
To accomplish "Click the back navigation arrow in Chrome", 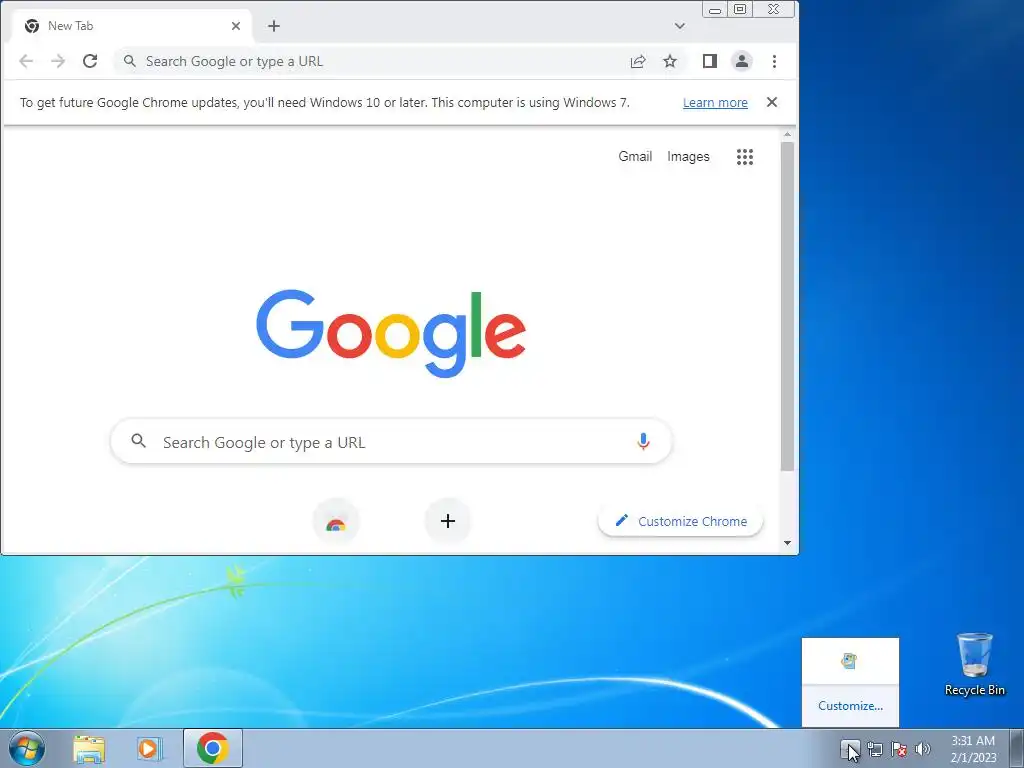I will 26,61.
